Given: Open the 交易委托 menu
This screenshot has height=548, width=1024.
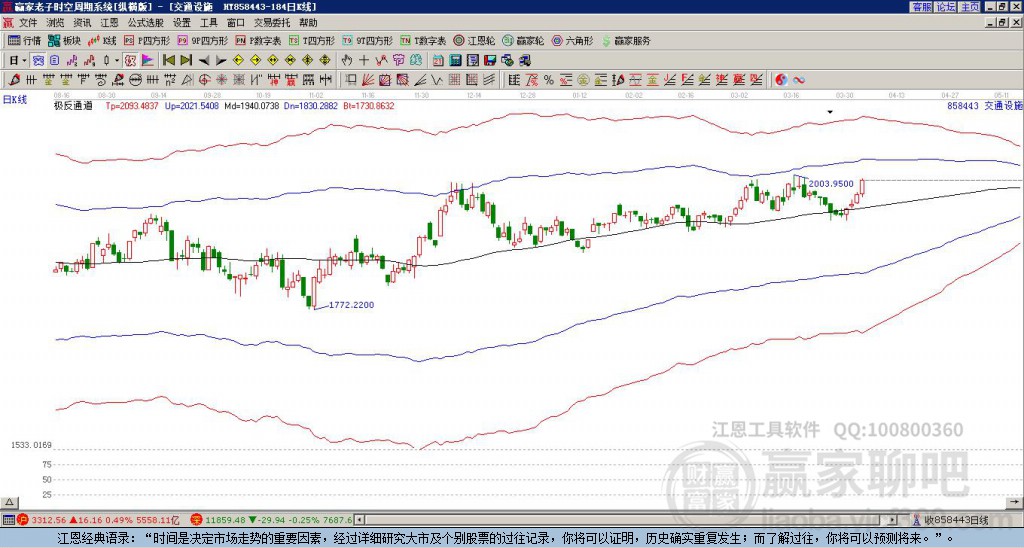Looking at the screenshot, I should tap(272, 23).
